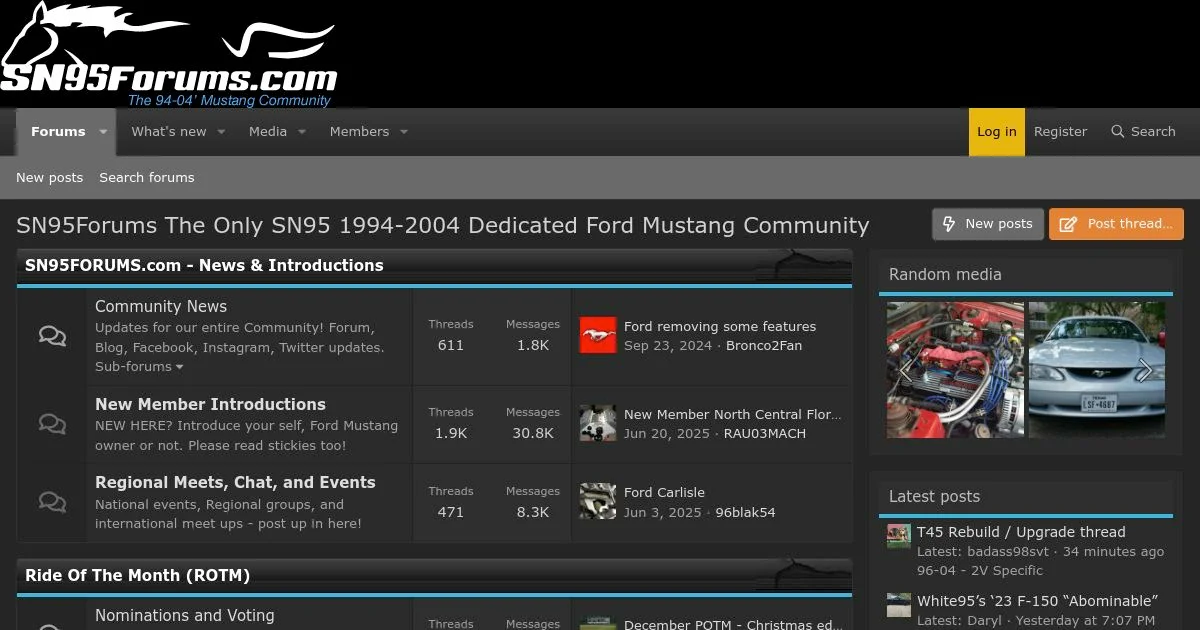Click the New Member Introductions forum bubble icon
Viewport: 1200px width, 630px height.
tap(52, 424)
